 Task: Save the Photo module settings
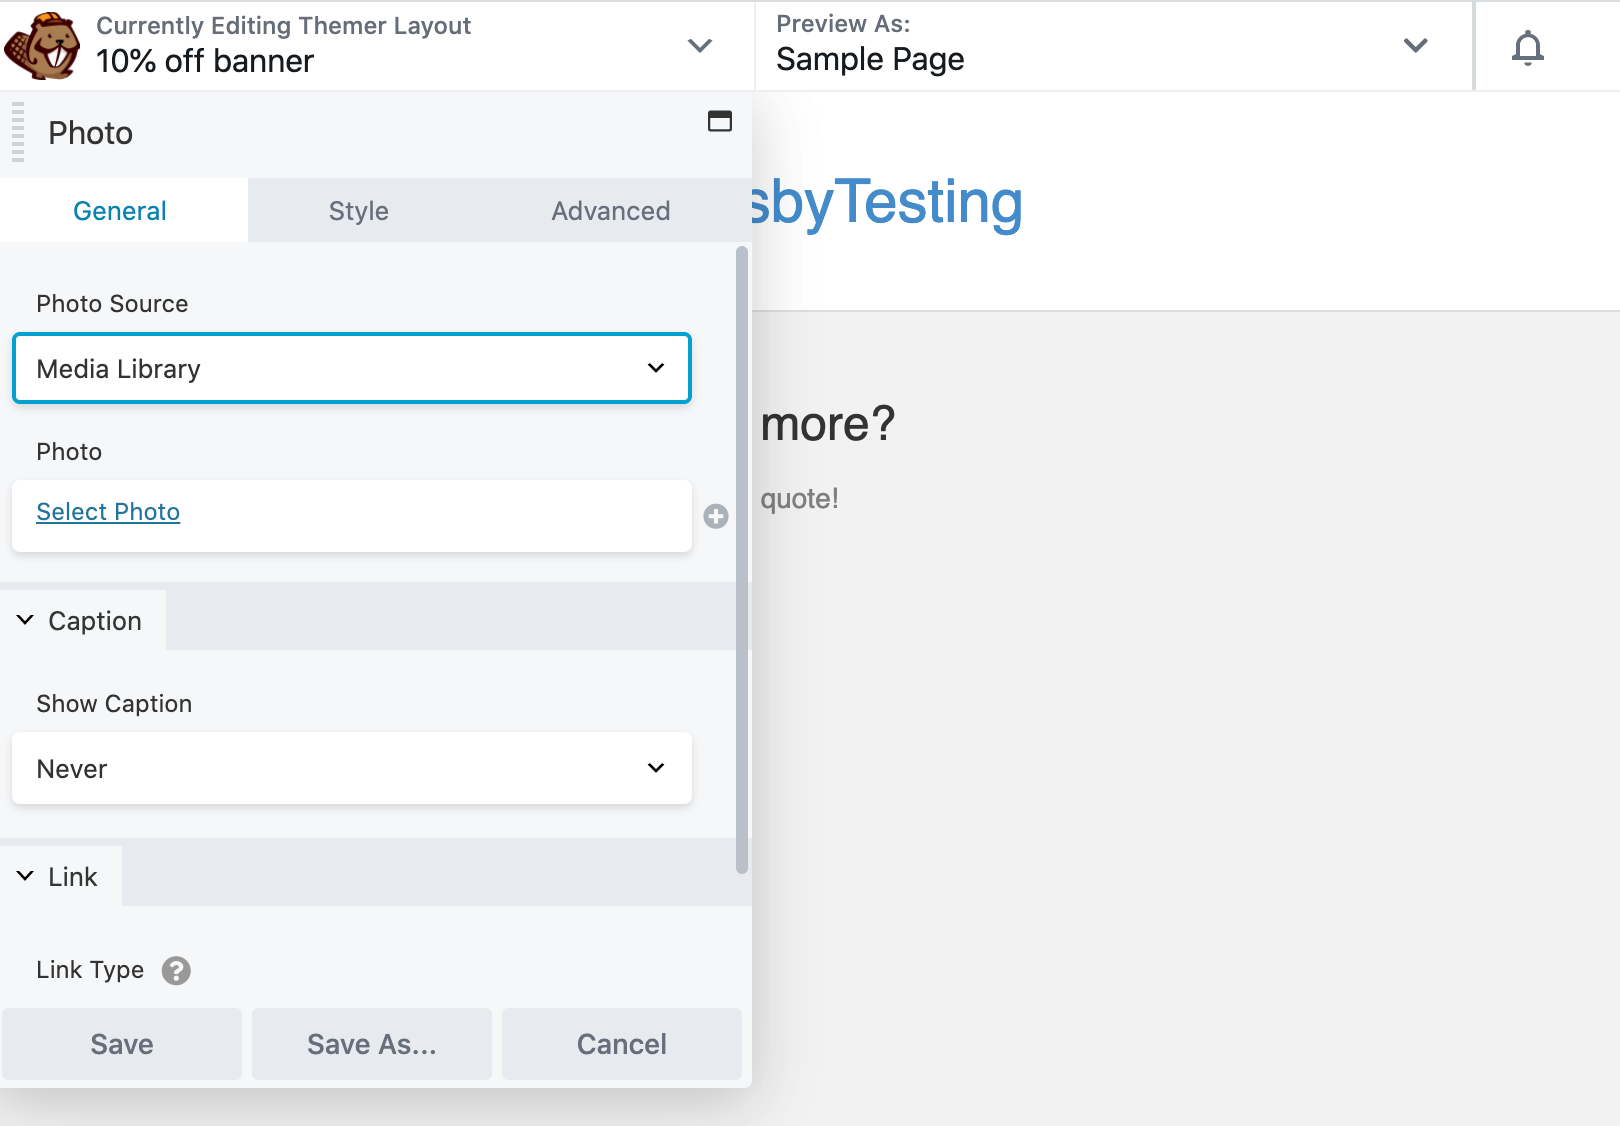pyautogui.click(x=121, y=1043)
